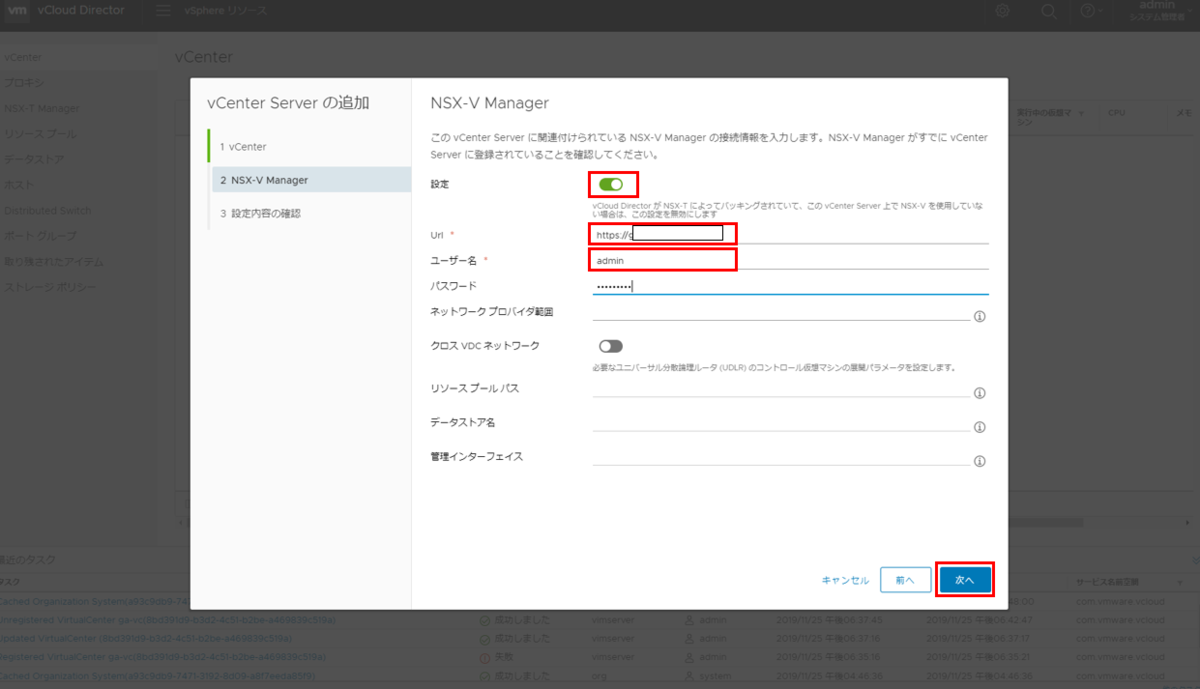This screenshot has height=689, width=1200.
Task: Click the vm logo in the header
Action: 15,10
